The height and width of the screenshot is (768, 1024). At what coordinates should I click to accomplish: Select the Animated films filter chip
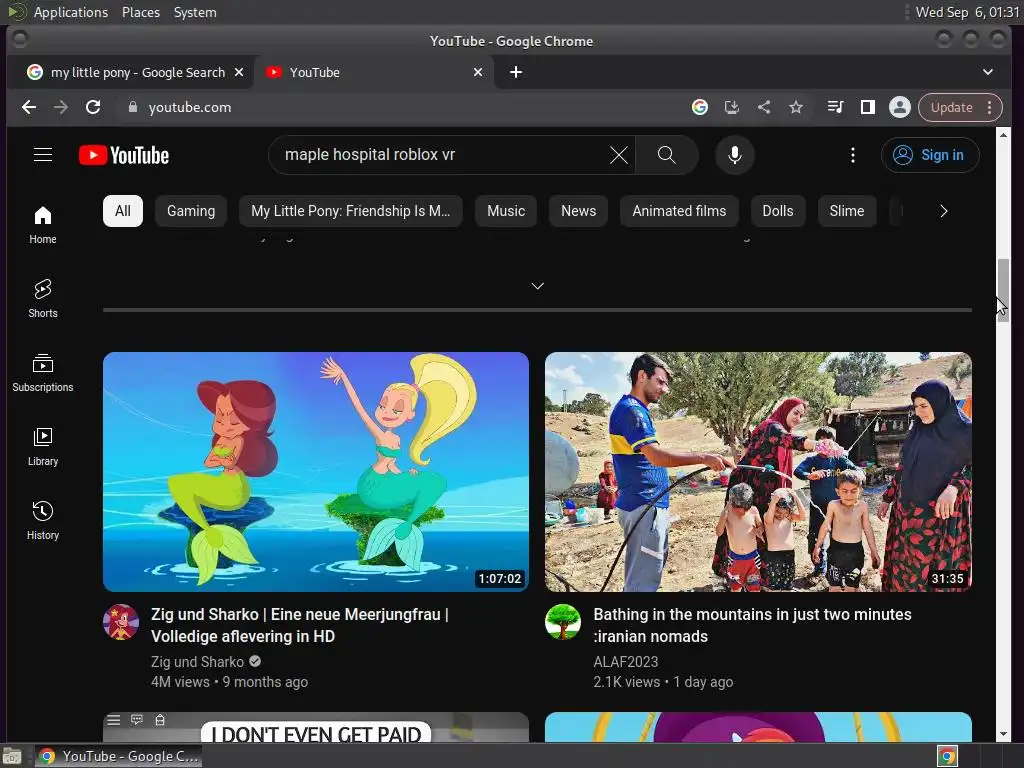pos(679,211)
